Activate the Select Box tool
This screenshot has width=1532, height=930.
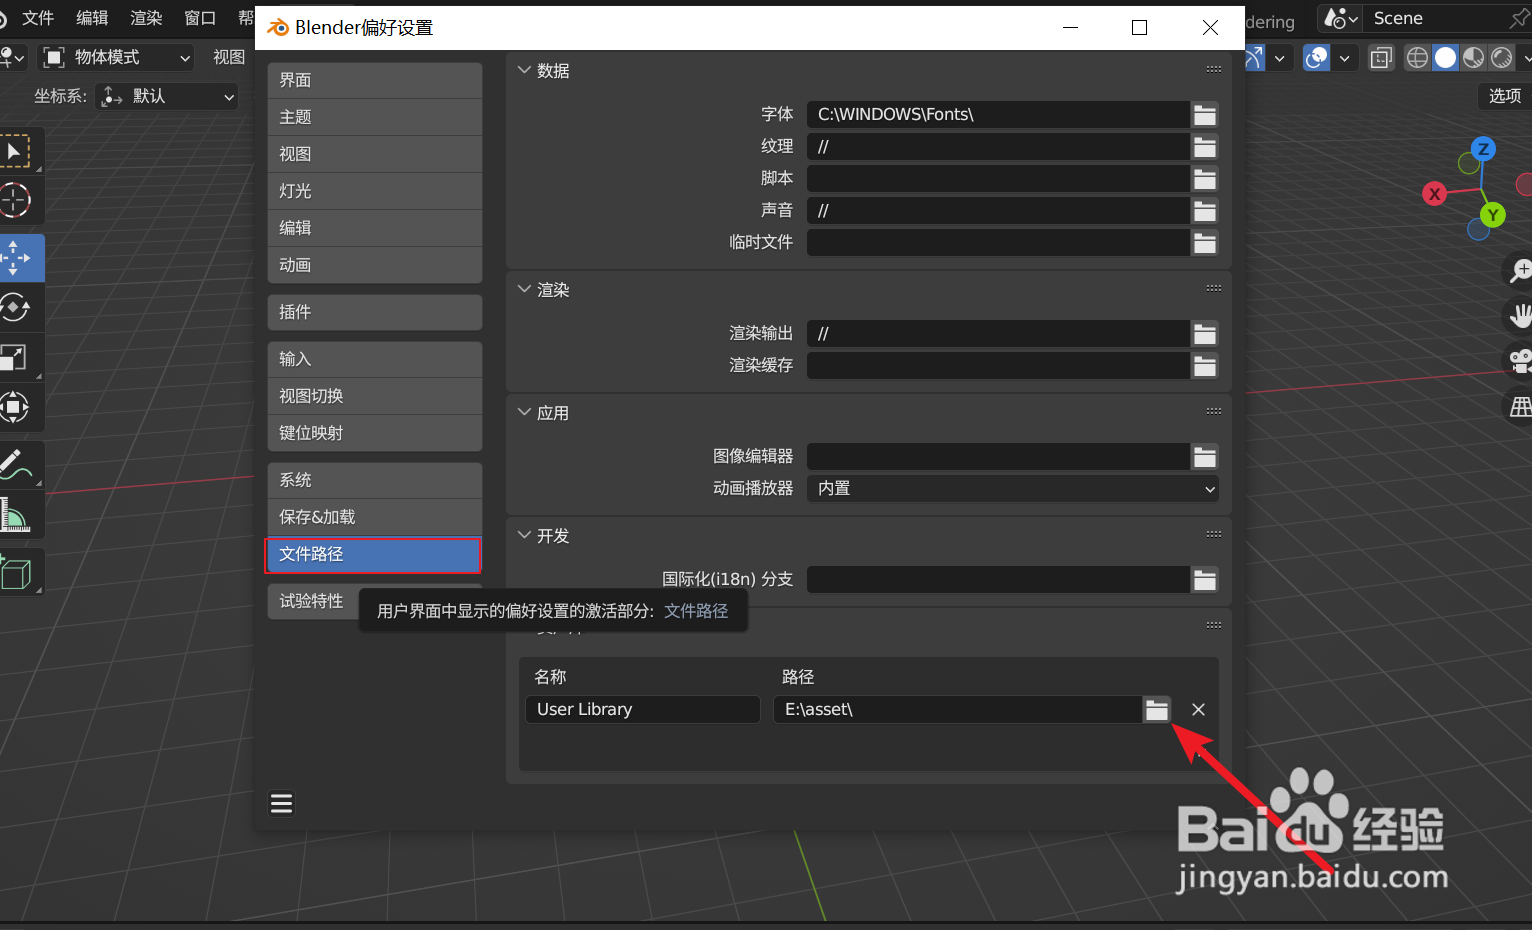click(16, 151)
